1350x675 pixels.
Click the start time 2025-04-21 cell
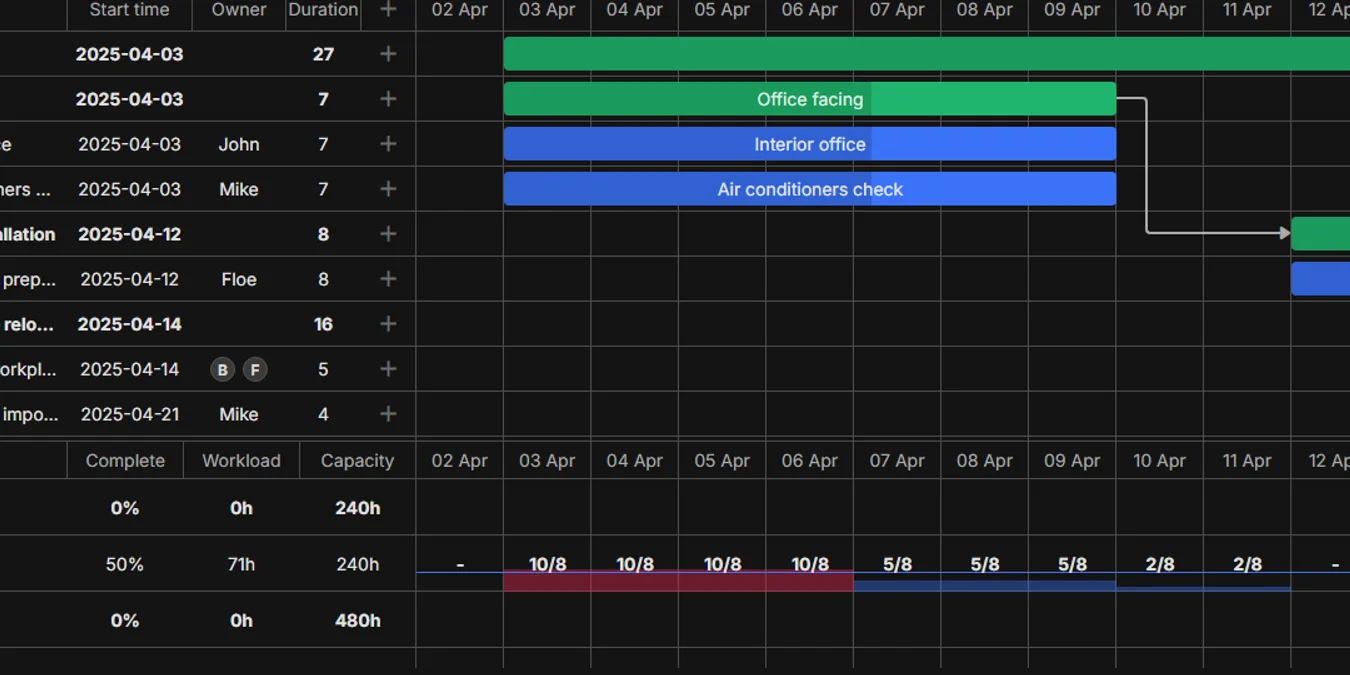(x=129, y=414)
